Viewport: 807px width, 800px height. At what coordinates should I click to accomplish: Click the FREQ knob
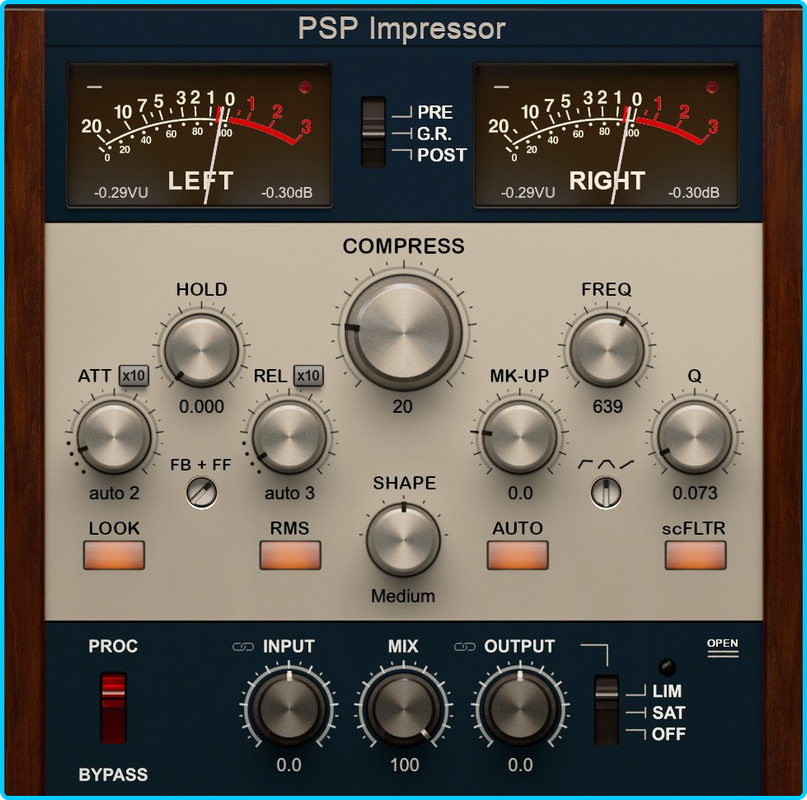pyautogui.click(x=607, y=350)
